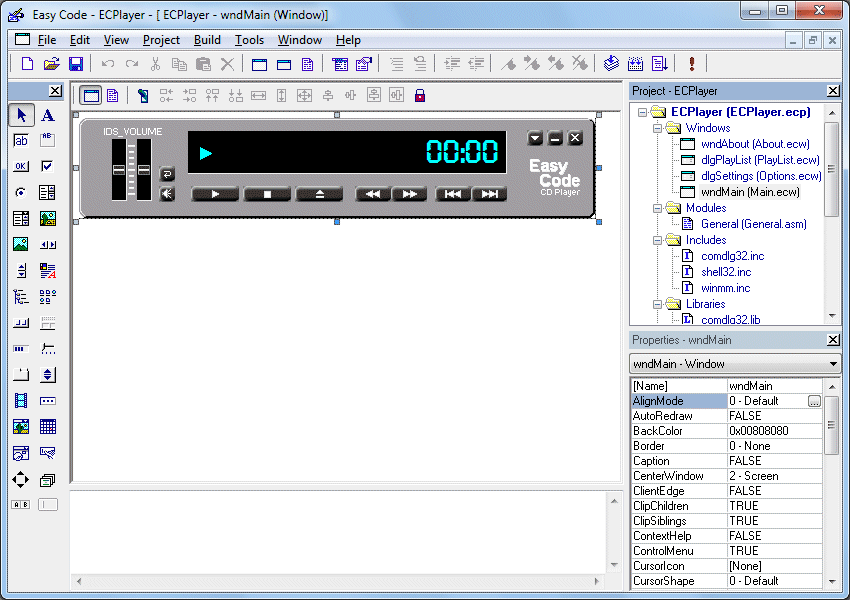The height and width of the screenshot is (600, 850).
Task: Click the Save floppy disk icon
Action: point(75,64)
